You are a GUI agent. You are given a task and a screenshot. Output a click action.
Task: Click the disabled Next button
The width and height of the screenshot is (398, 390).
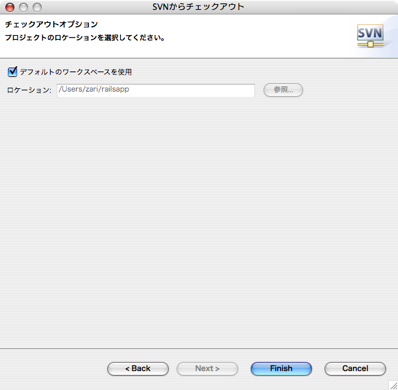pyautogui.click(x=207, y=369)
